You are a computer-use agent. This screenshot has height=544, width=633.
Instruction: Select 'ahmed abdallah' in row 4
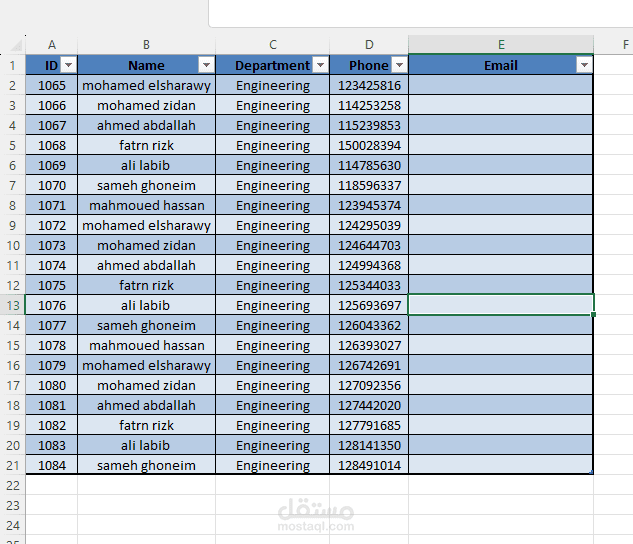click(147, 125)
